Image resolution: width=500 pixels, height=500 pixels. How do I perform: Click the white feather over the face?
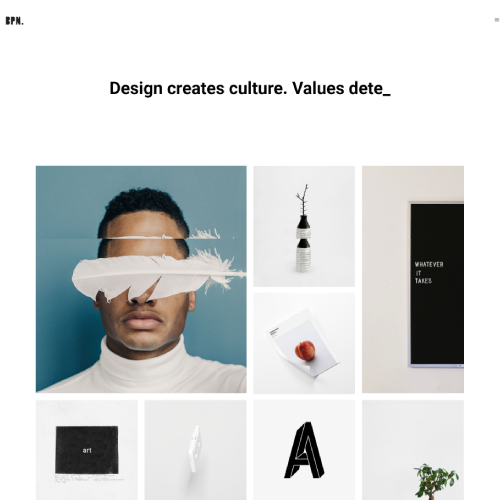pos(158,275)
